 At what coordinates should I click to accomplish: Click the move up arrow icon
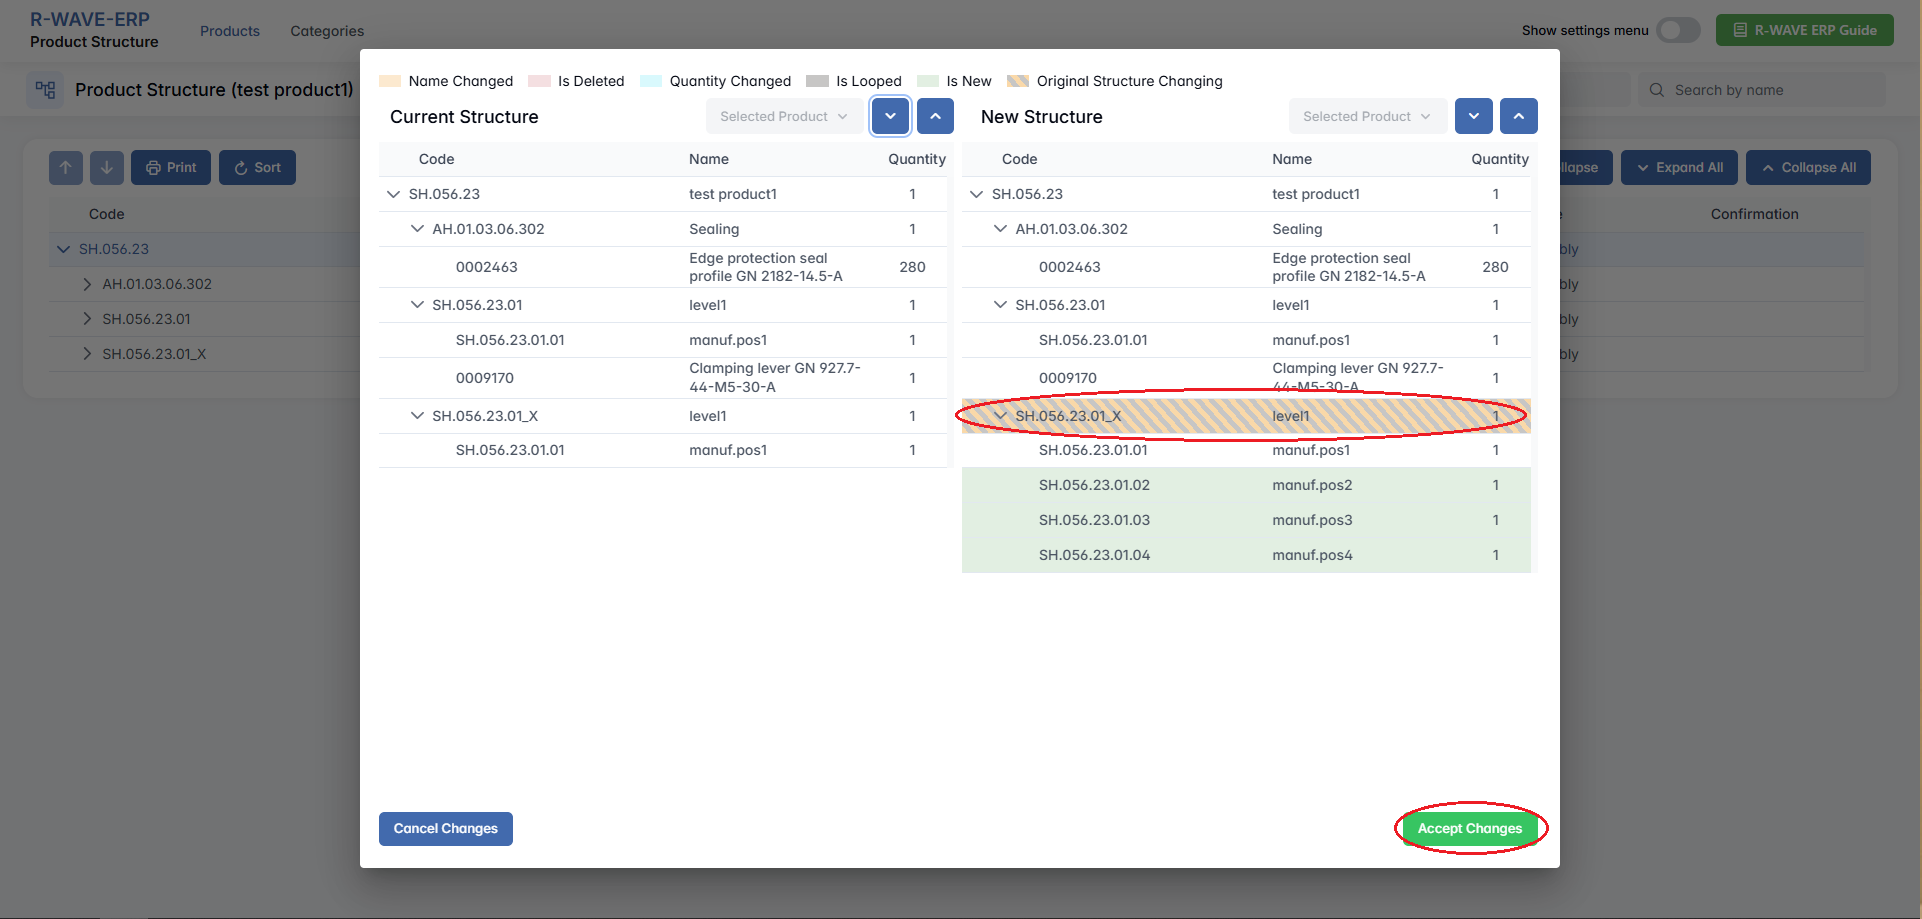coord(66,168)
